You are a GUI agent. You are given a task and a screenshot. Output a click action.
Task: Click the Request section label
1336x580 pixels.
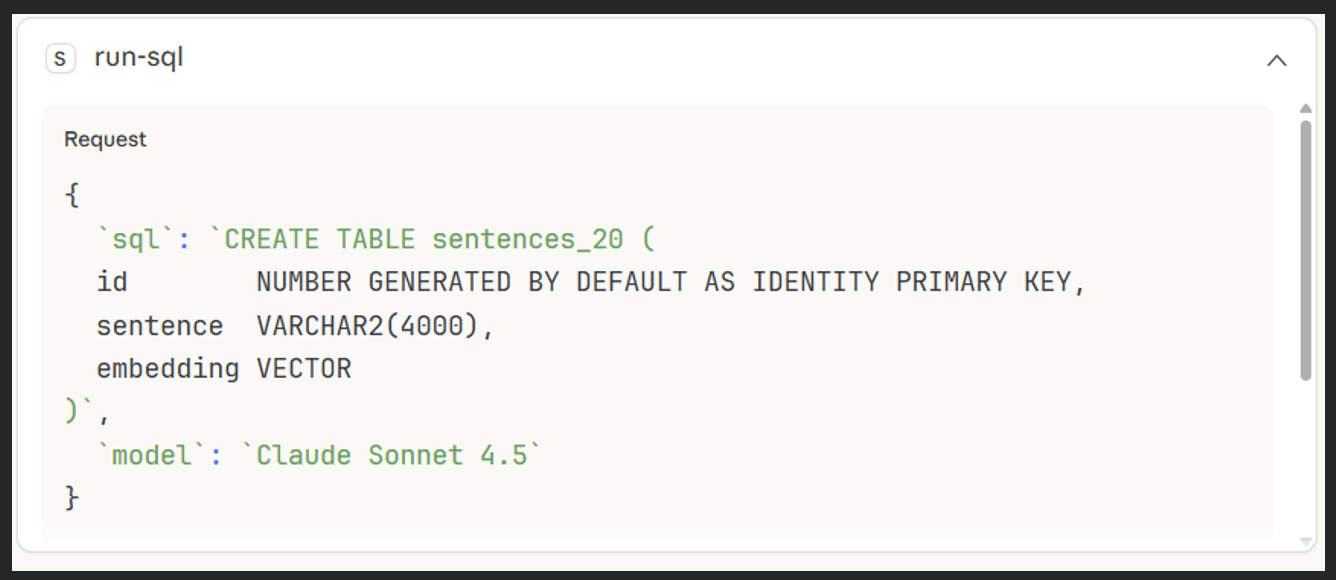[105, 139]
